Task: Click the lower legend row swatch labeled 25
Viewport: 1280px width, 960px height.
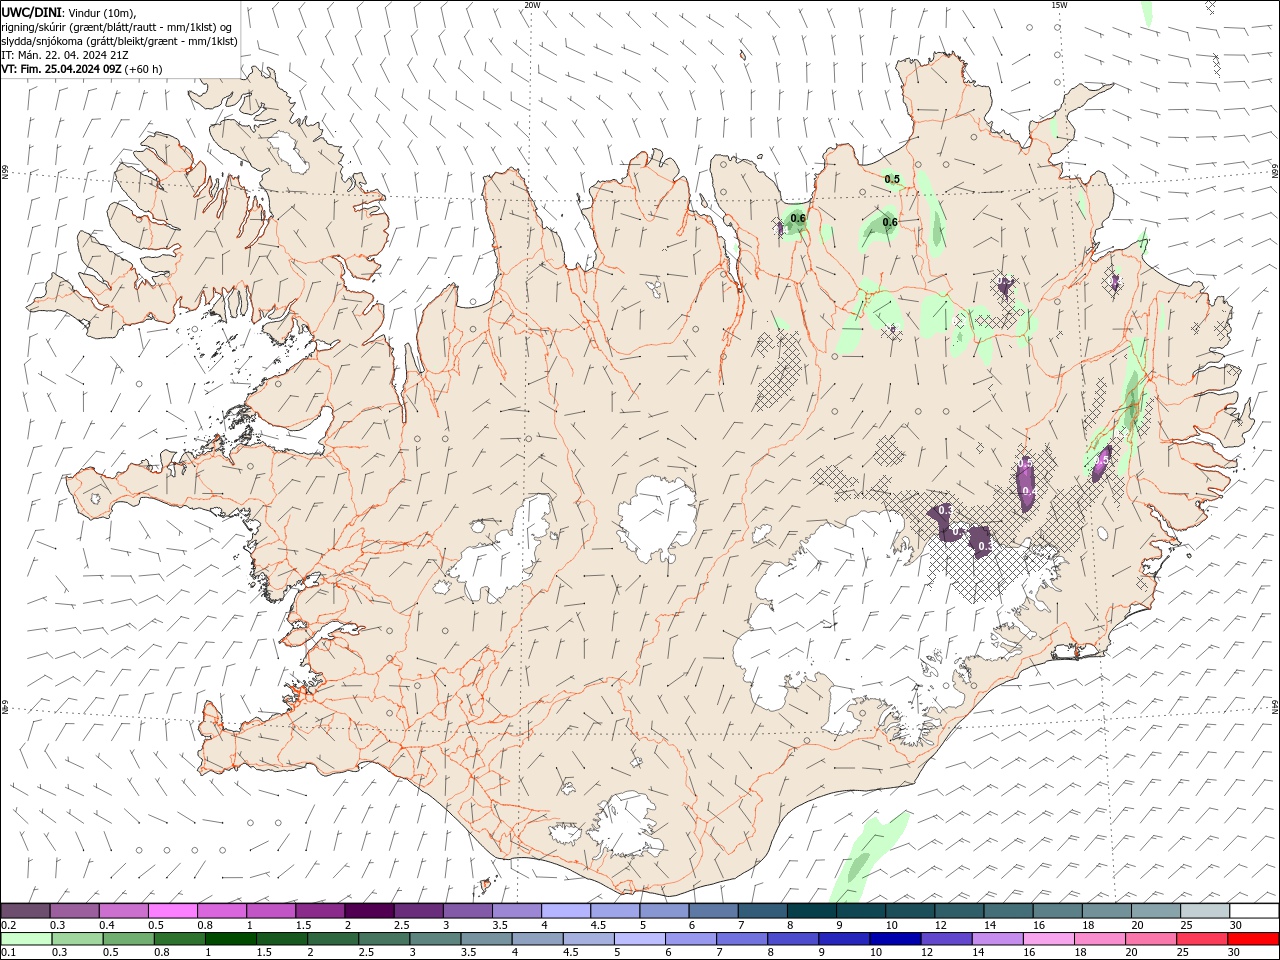Action: point(1201,939)
